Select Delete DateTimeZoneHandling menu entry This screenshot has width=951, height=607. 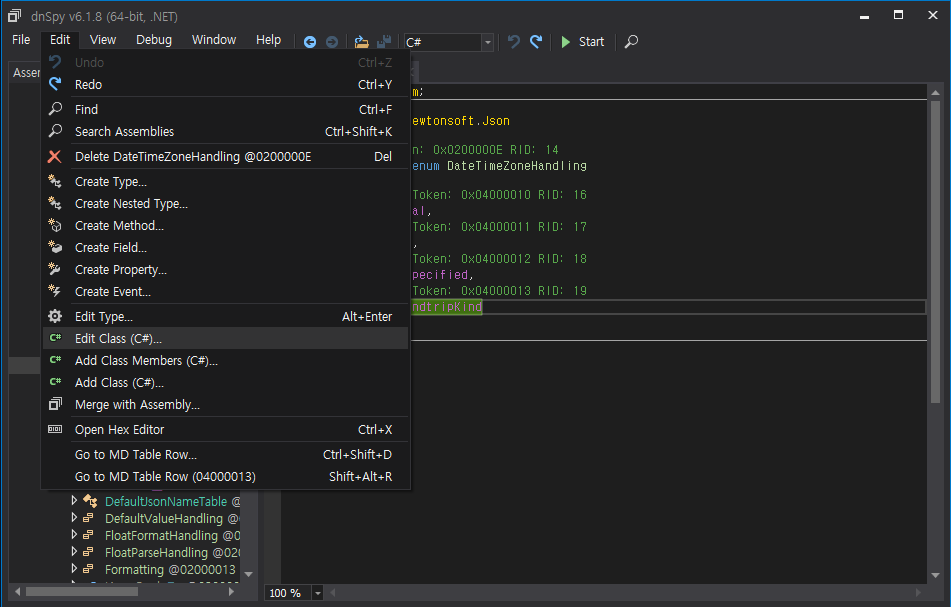226,156
